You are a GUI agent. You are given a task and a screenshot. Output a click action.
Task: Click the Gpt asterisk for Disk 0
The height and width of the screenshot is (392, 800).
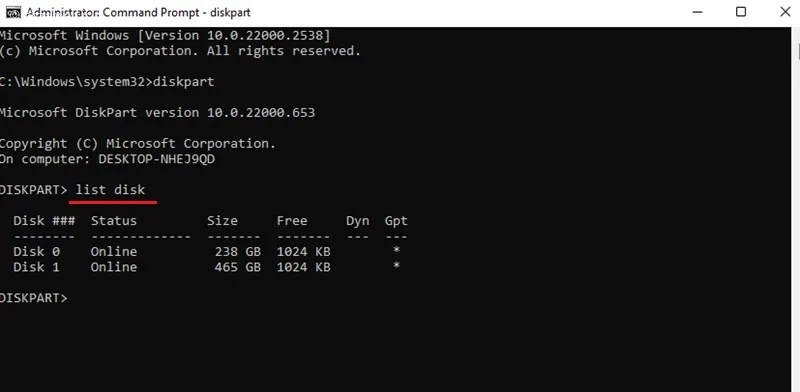coord(396,251)
